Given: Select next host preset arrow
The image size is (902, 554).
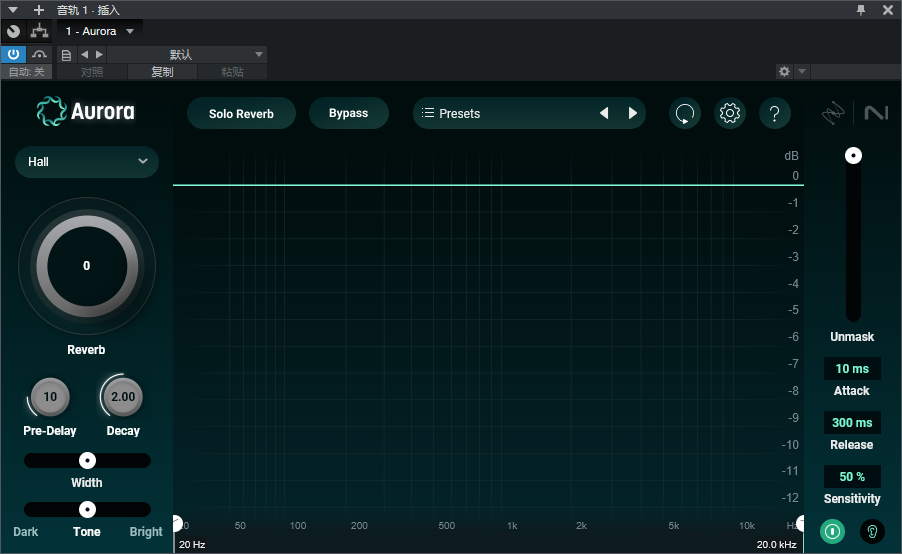Looking at the screenshot, I should 99,54.
